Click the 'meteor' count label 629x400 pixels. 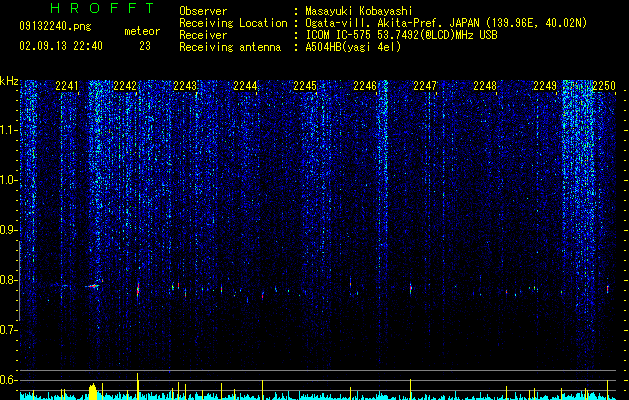point(142,31)
